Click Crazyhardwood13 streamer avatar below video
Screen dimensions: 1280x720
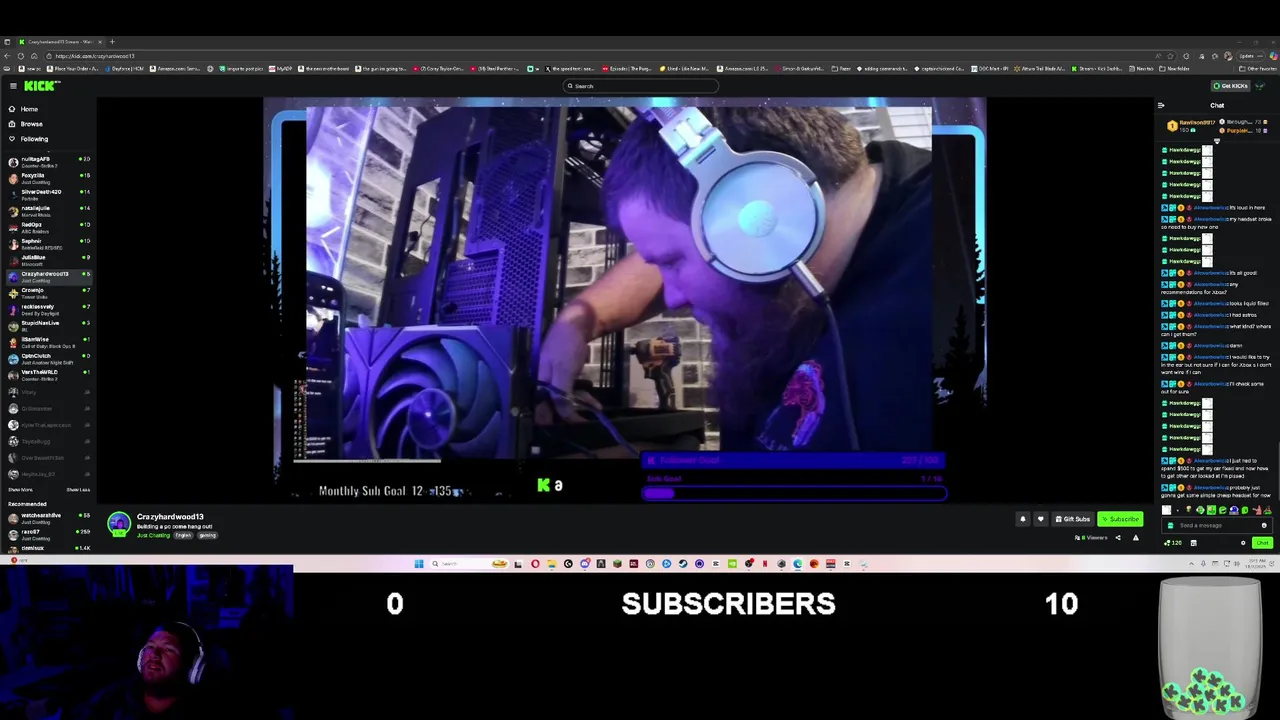click(119, 524)
